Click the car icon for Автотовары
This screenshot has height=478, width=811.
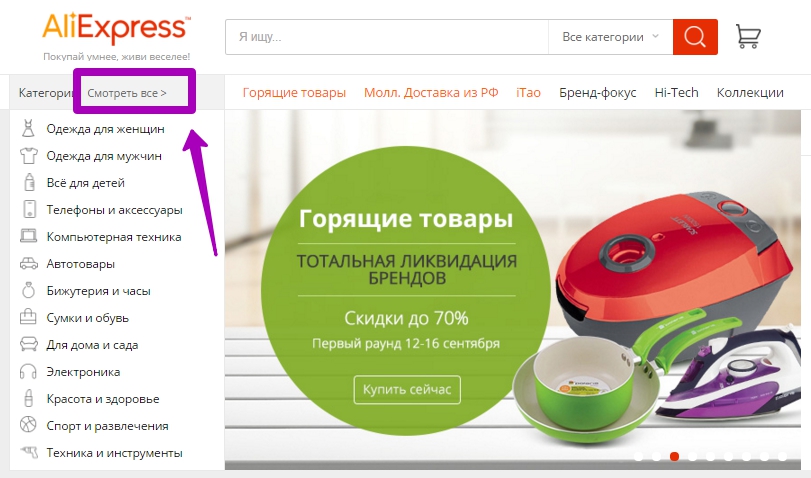[x=28, y=264]
